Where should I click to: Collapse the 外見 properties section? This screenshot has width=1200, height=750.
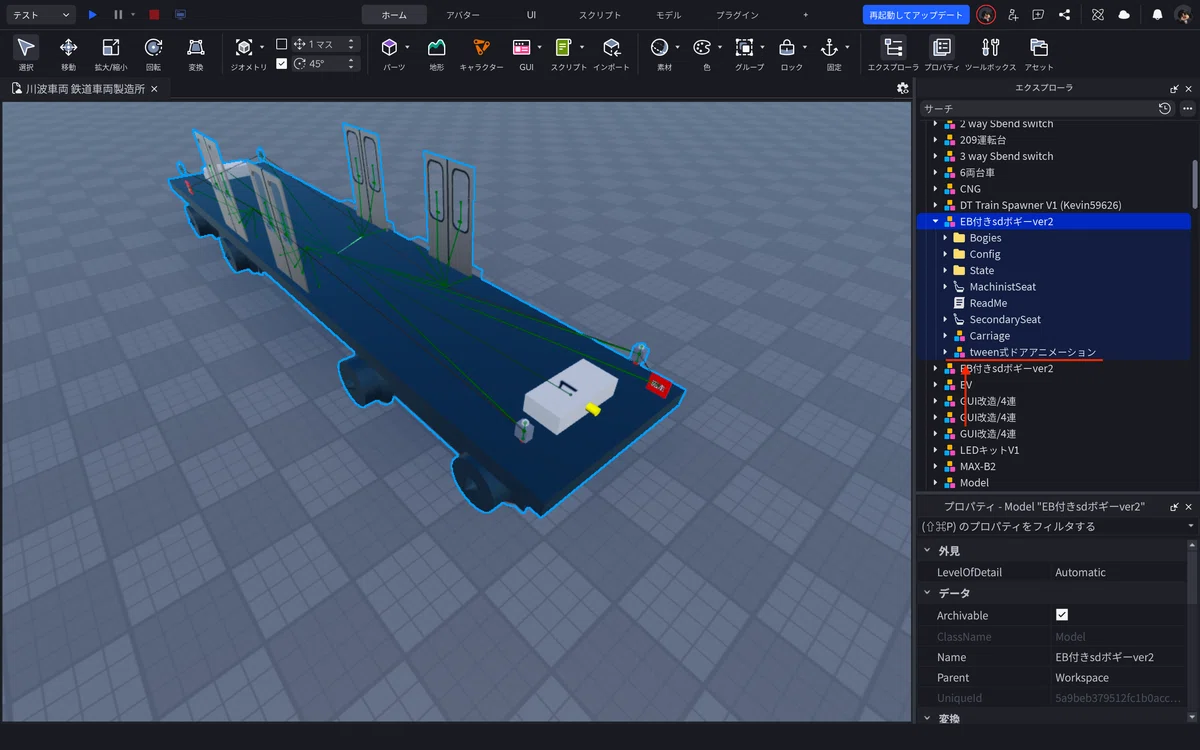click(x=927, y=551)
